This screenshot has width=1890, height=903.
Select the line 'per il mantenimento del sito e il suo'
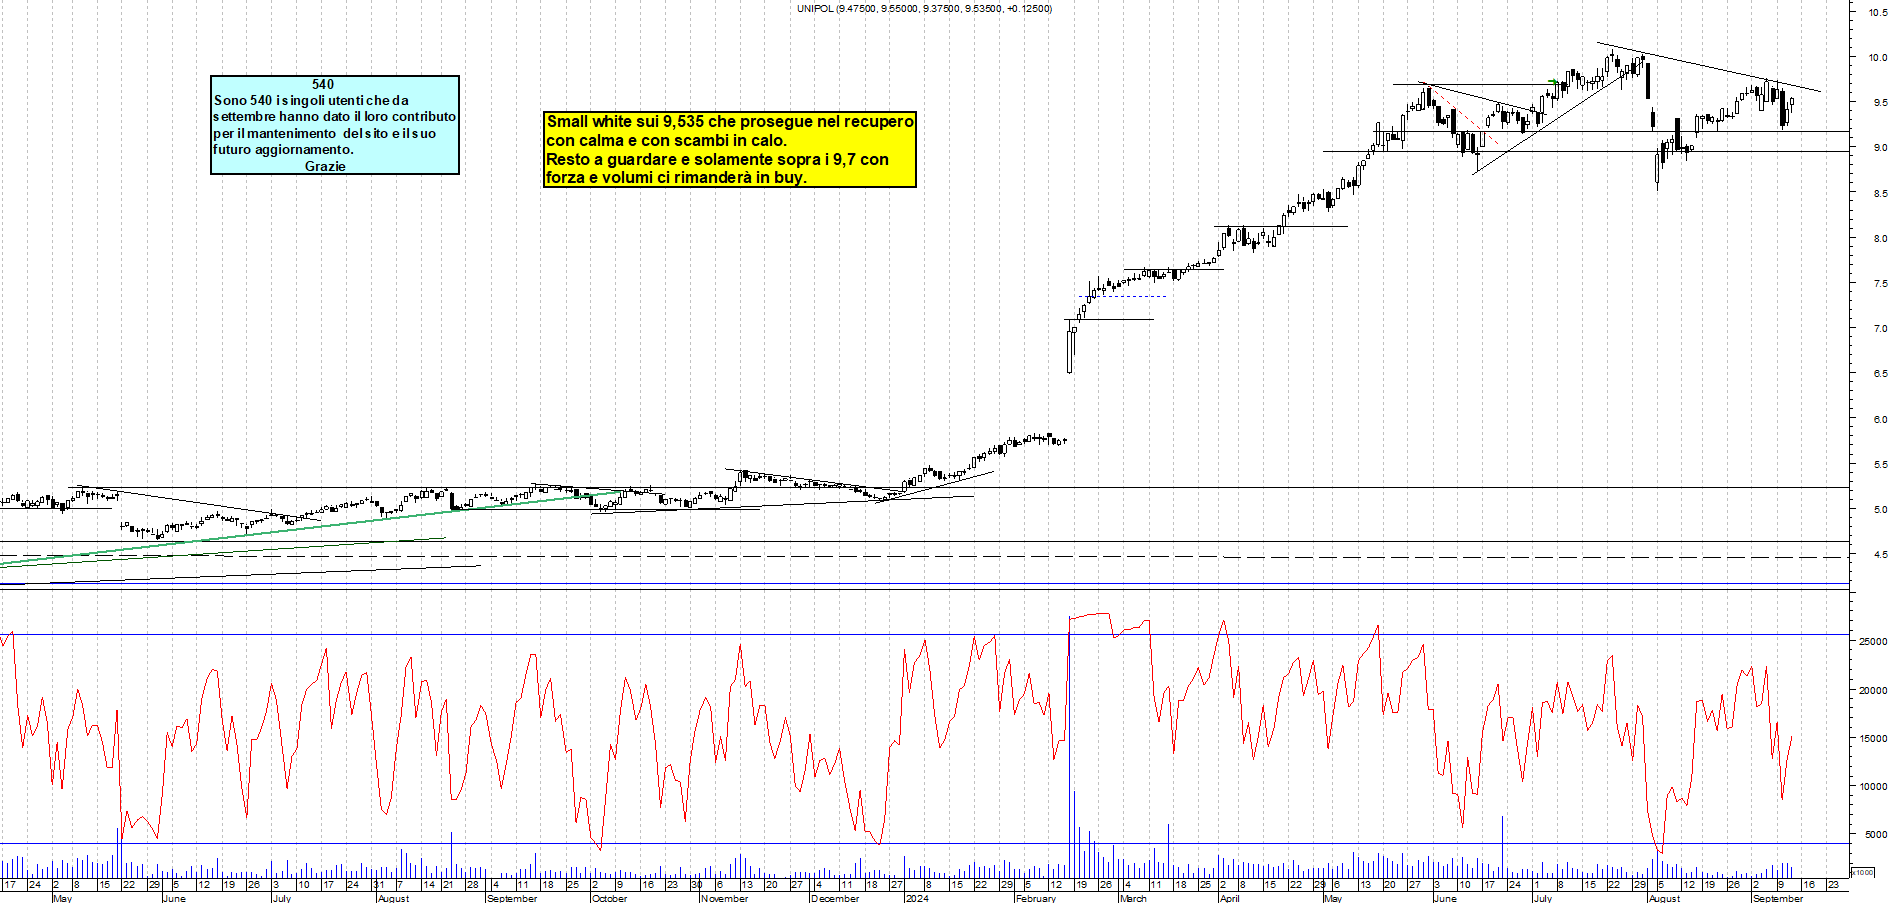[x=324, y=133]
